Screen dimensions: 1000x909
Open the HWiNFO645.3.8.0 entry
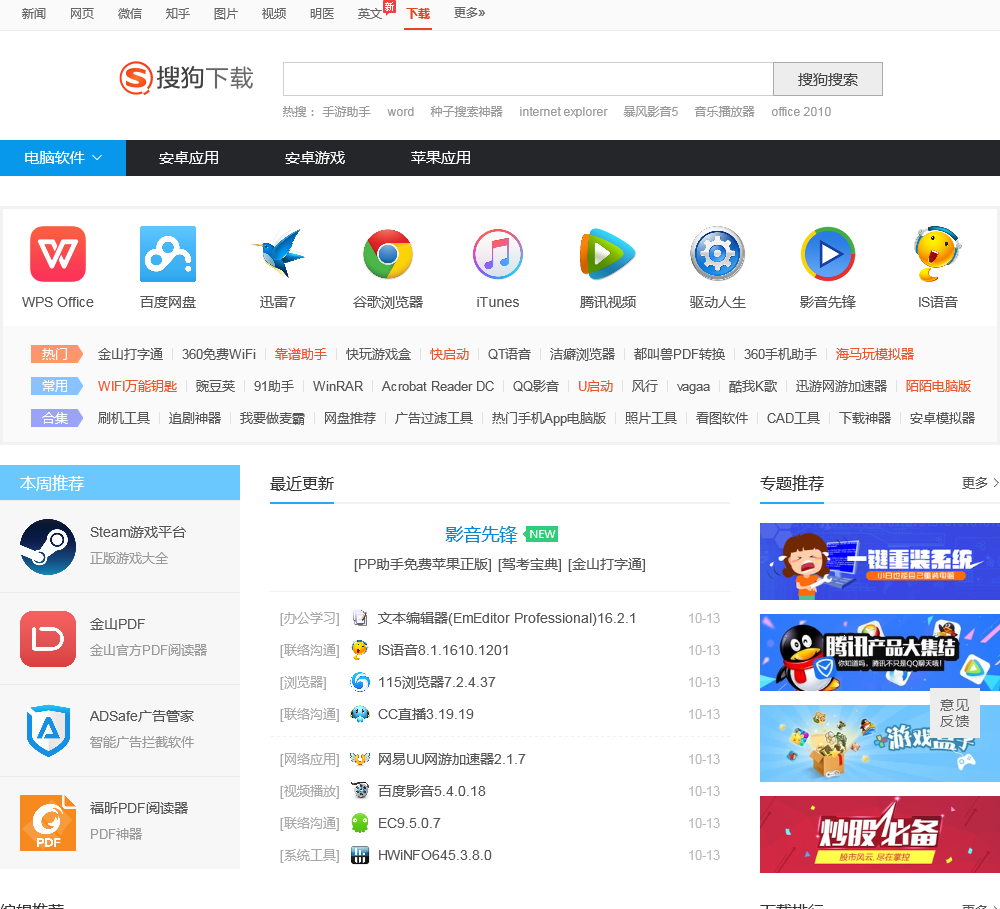click(435, 855)
